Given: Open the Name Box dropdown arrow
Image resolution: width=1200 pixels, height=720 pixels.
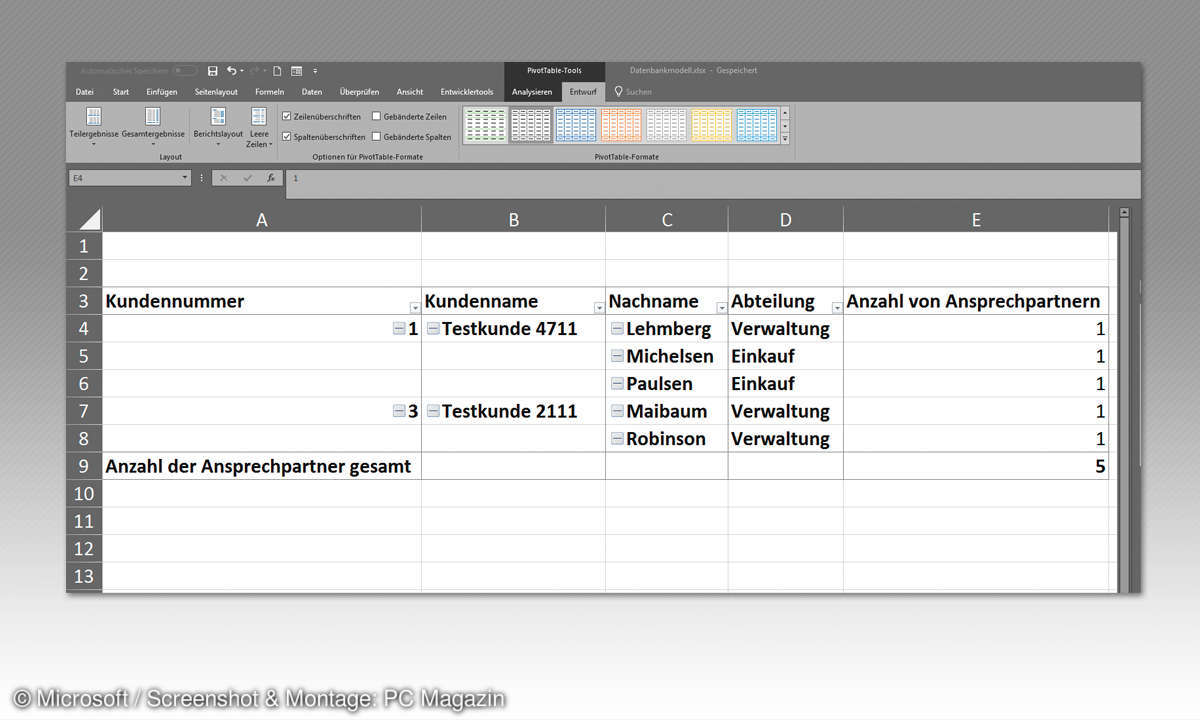Looking at the screenshot, I should [x=185, y=178].
